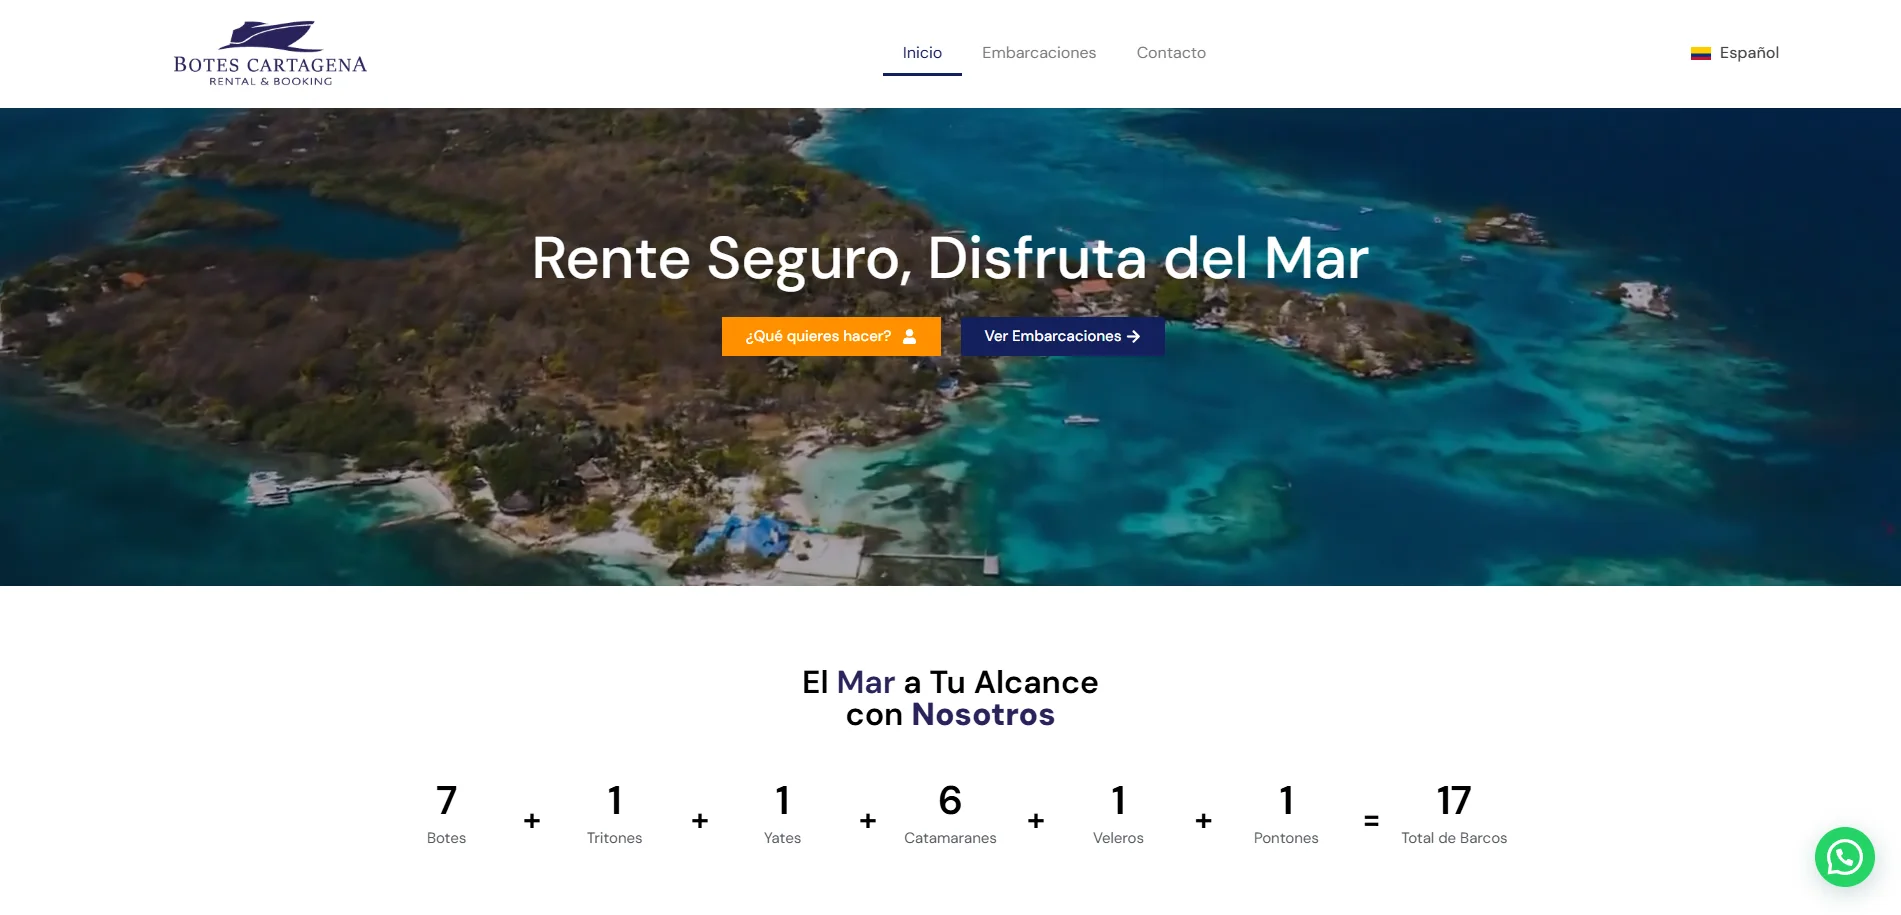Click the Tritones counter label
Image resolution: width=1901 pixels, height=915 pixels.
(x=614, y=838)
